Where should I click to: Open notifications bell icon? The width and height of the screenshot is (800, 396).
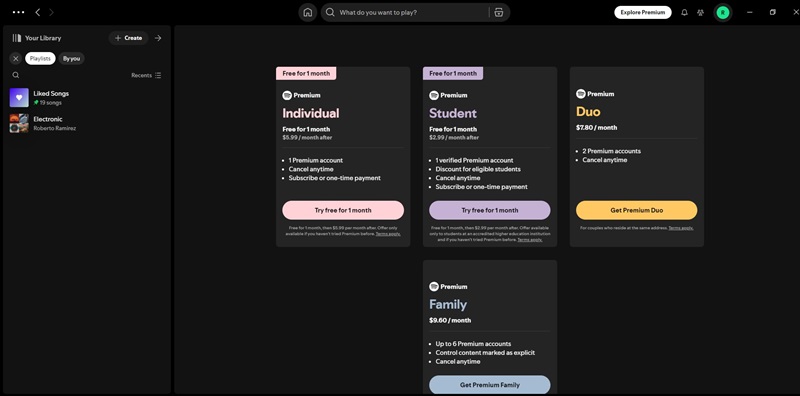[x=685, y=12]
